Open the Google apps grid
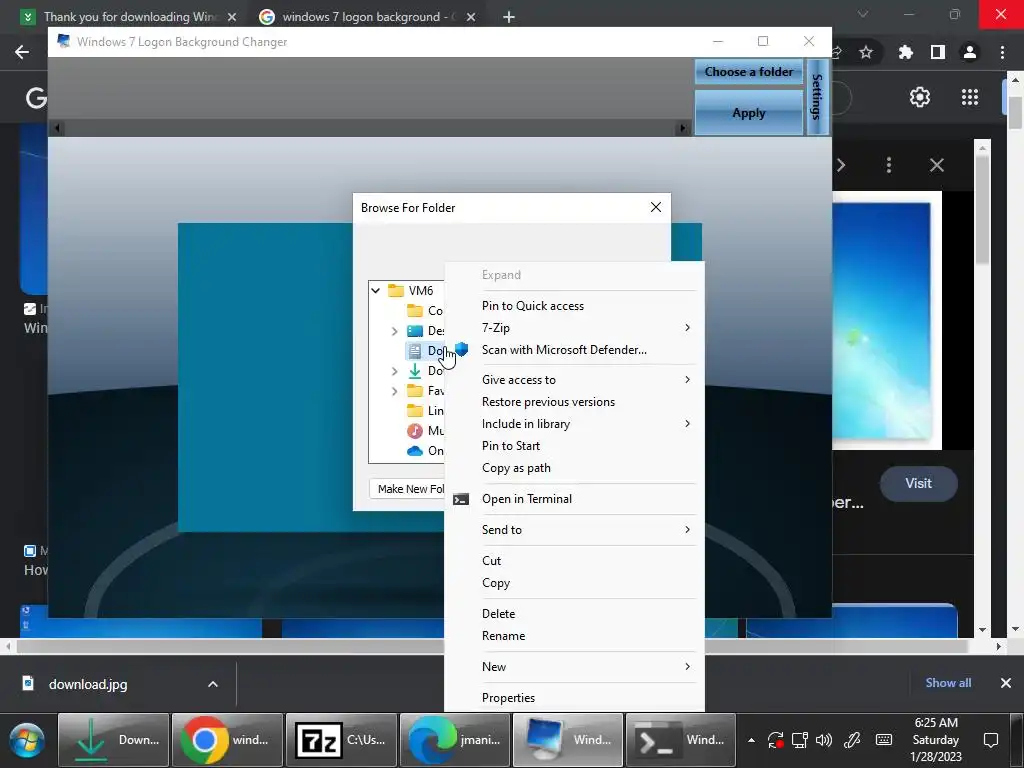The image size is (1024, 768). click(x=970, y=97)
